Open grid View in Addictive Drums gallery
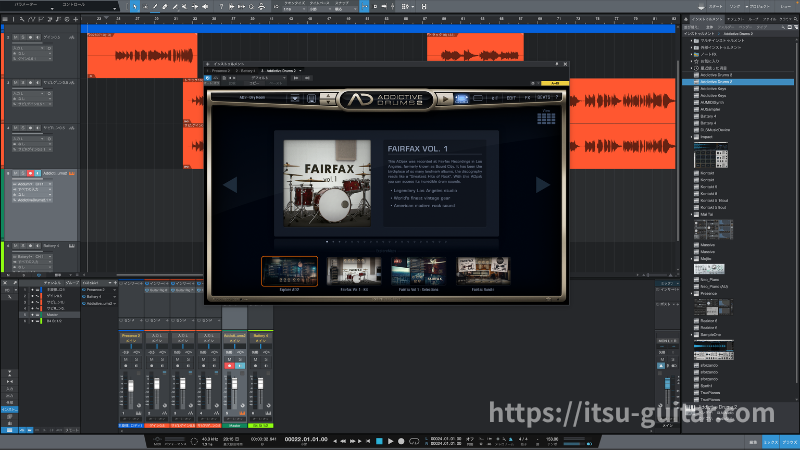Image resolution: width=800 pixels, height=450 pixels. [546, 118]
